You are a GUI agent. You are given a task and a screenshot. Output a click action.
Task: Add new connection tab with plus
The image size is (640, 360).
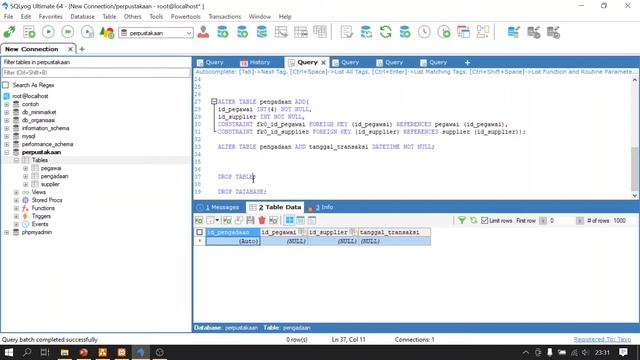pyautogui.click(x=82, y=49)
